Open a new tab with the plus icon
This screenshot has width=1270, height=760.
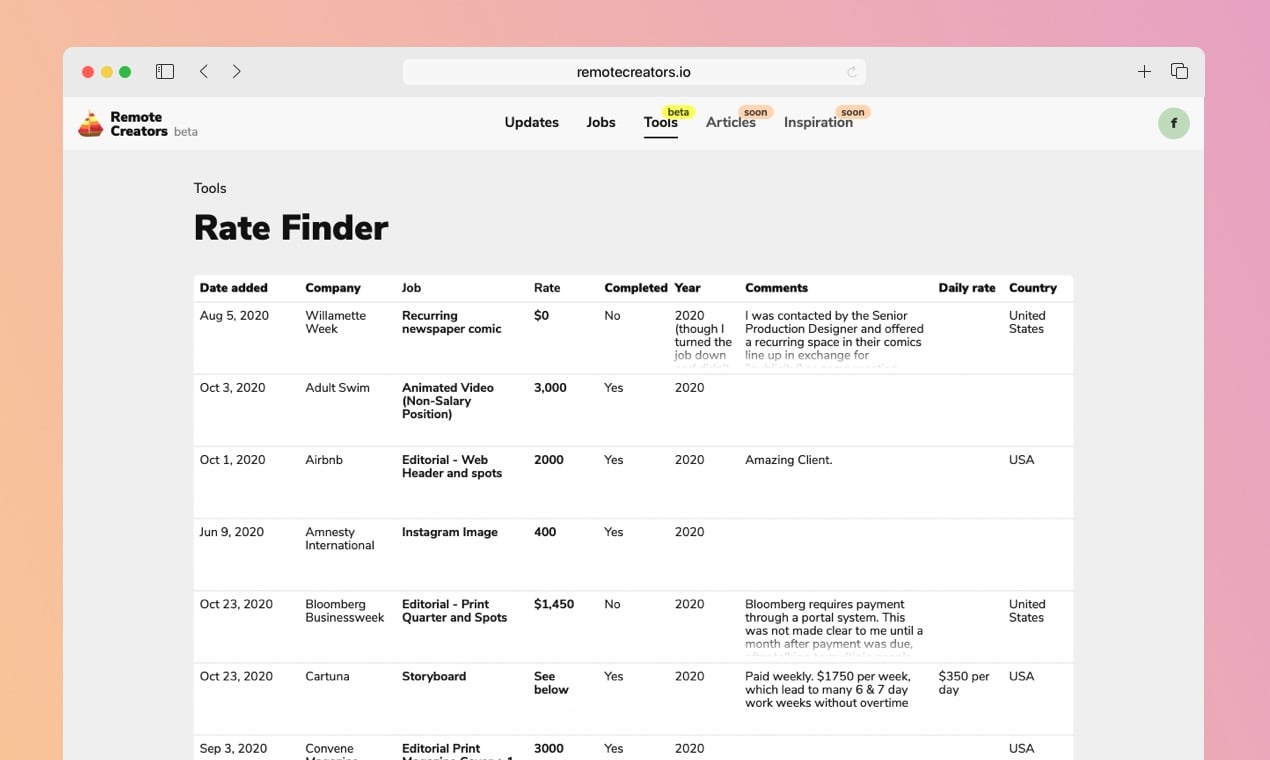(x=1144, y=72)
